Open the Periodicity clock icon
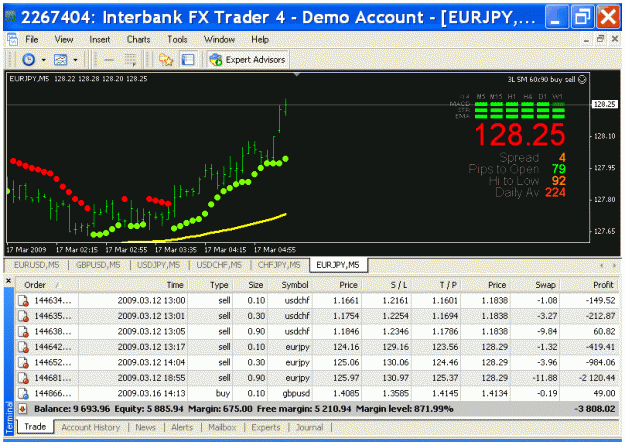Screen dimensions: 625x442 [28, 60]
